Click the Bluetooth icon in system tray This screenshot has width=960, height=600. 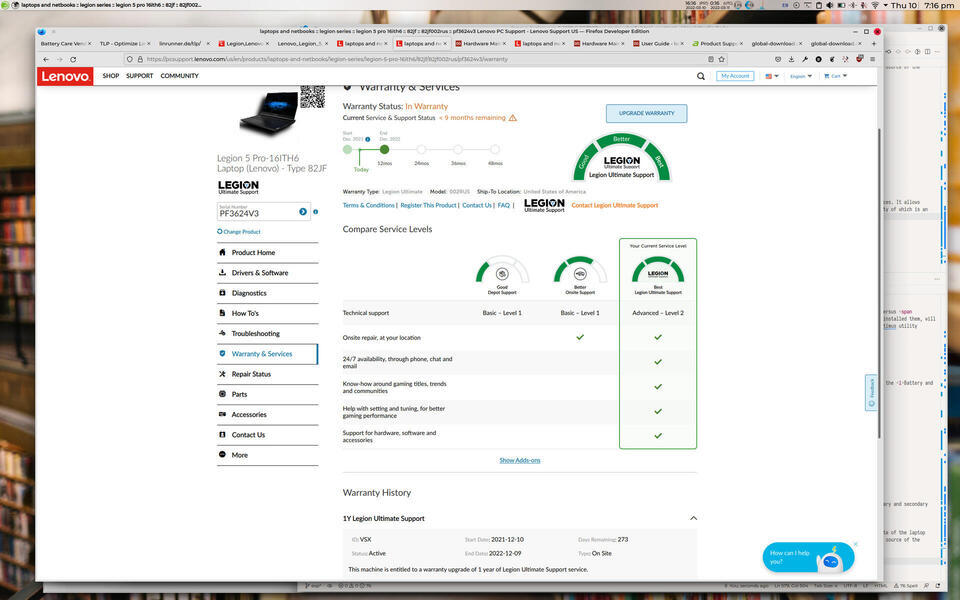tap(852, 5)
